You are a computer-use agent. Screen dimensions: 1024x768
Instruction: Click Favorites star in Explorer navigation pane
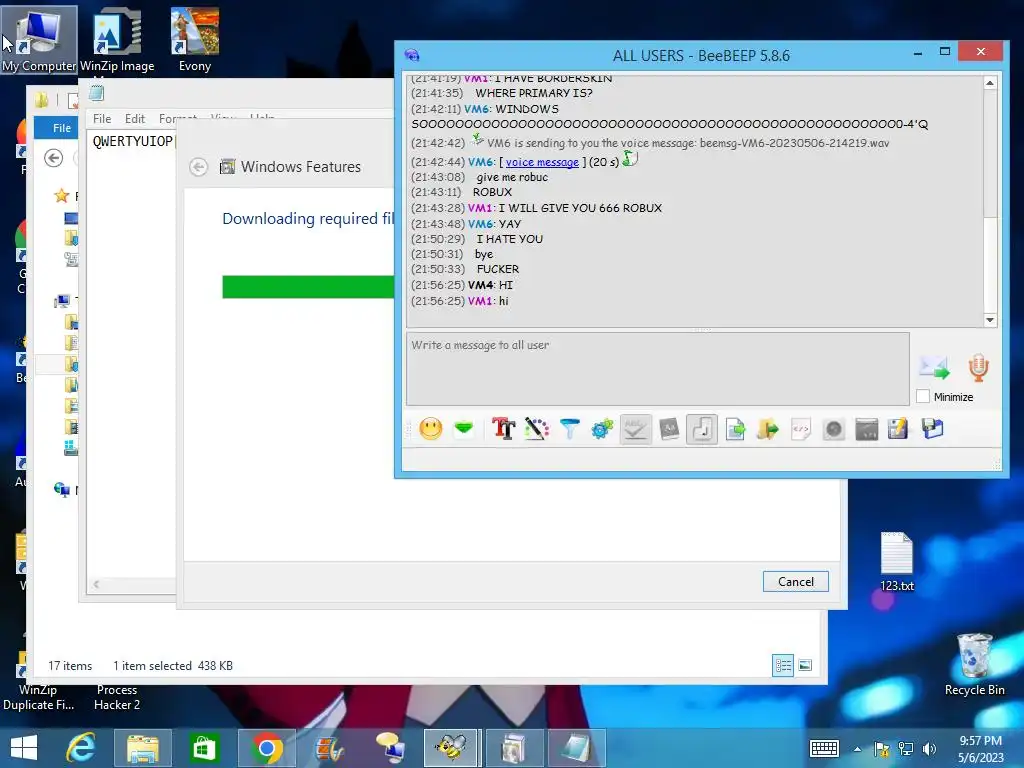click(61, 195)
